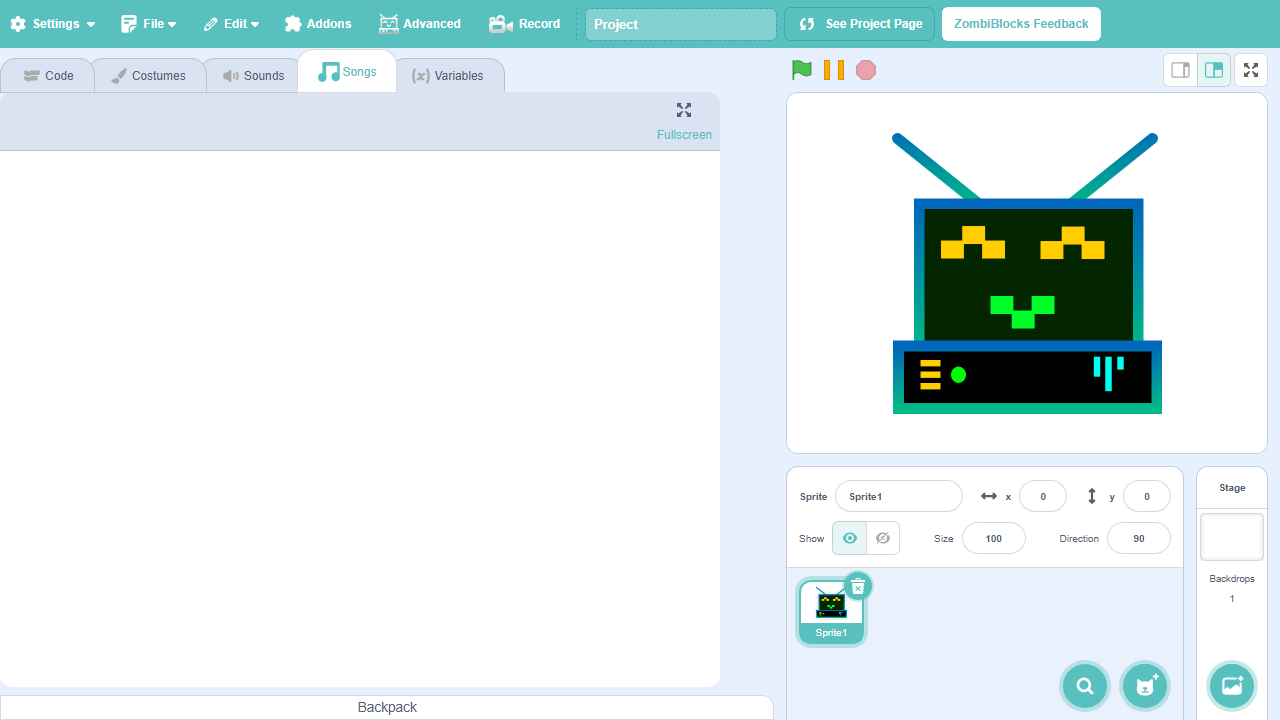Switch to small stage layout
This screenshot has height=720, width=1280.
1181,70
